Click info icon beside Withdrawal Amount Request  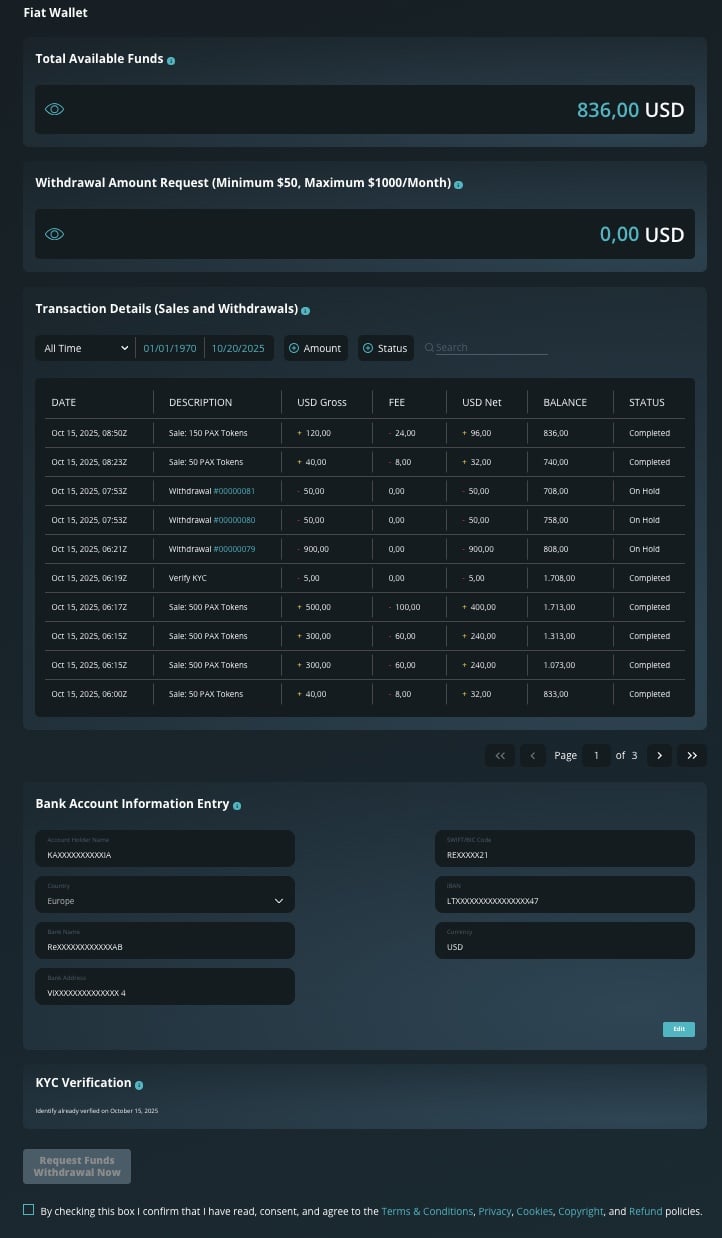coord(458,185)
